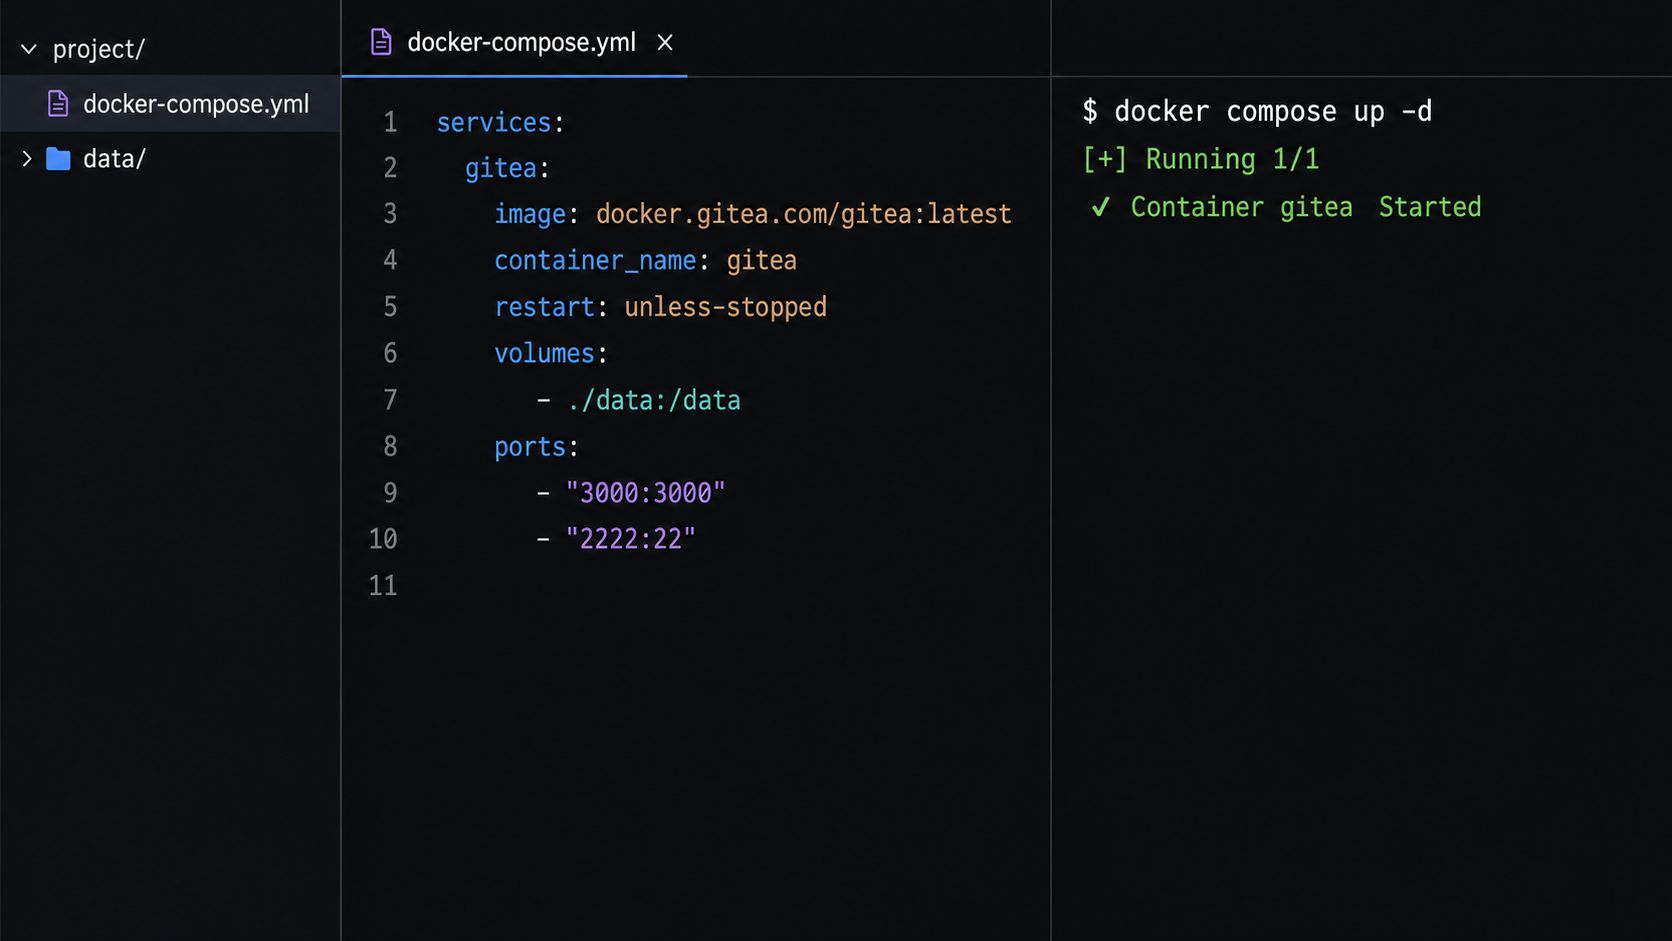Image resolution: width=1672 pixels, height=941 pixels.
Task: Click the 'restart' key on line 5
Action: pos(544,307)
